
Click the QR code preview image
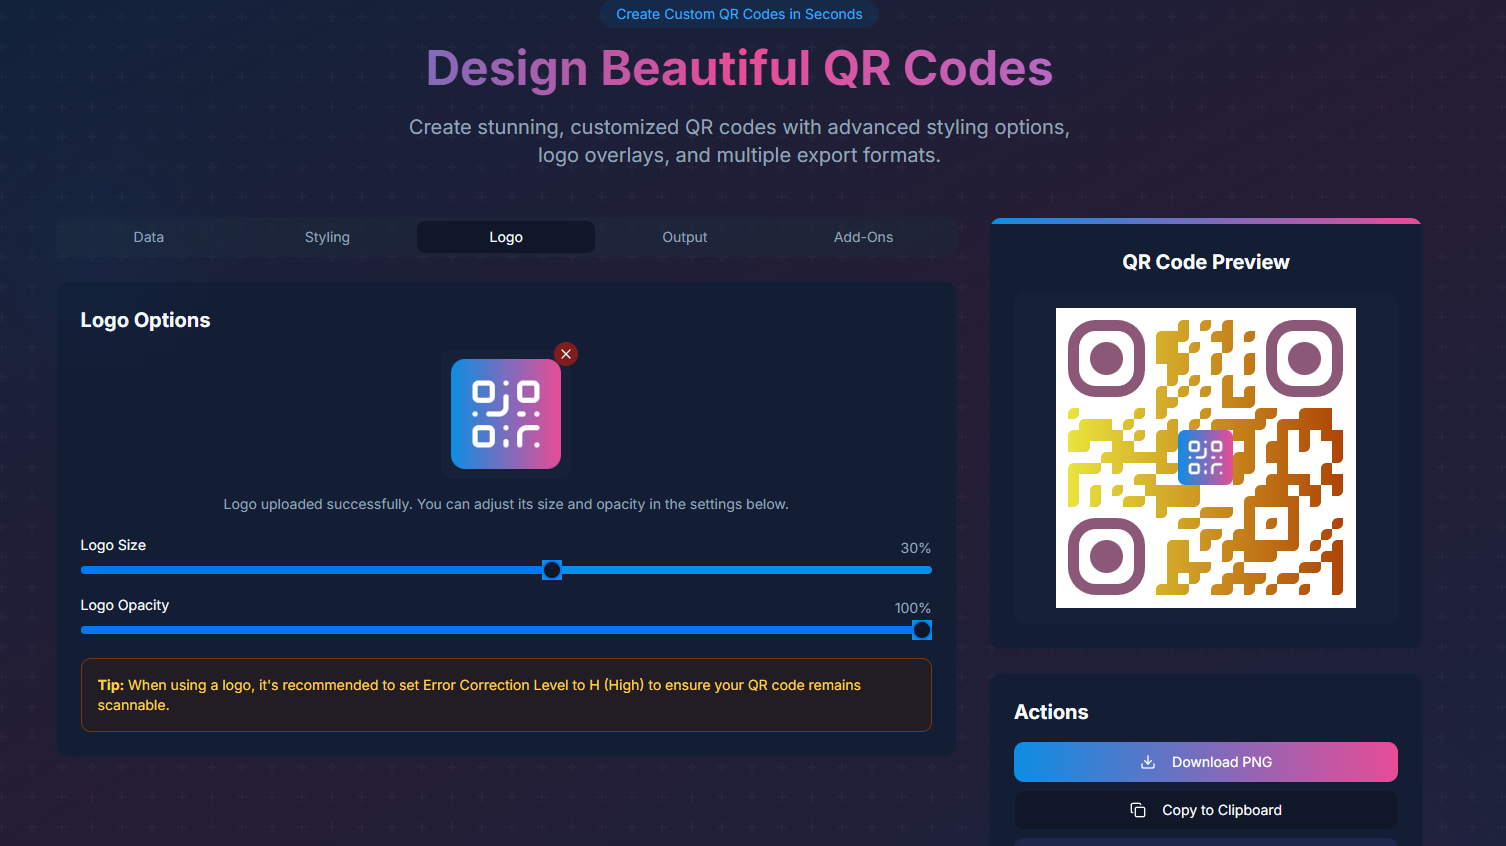[1206, 458]
